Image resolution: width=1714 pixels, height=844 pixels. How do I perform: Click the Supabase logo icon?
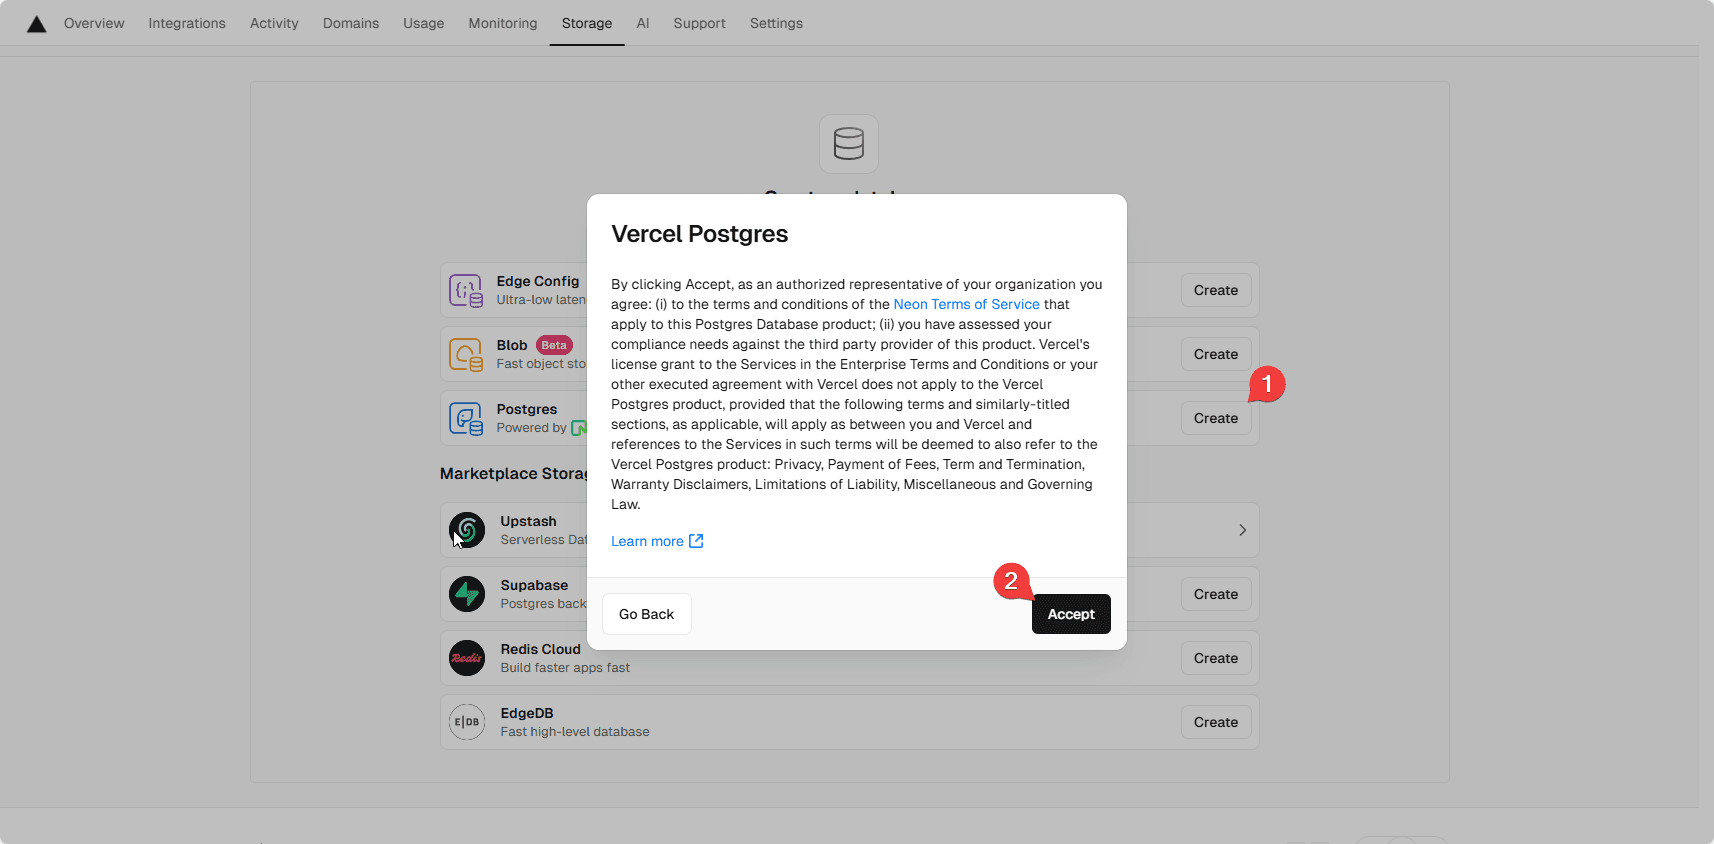tap(467, 594)
